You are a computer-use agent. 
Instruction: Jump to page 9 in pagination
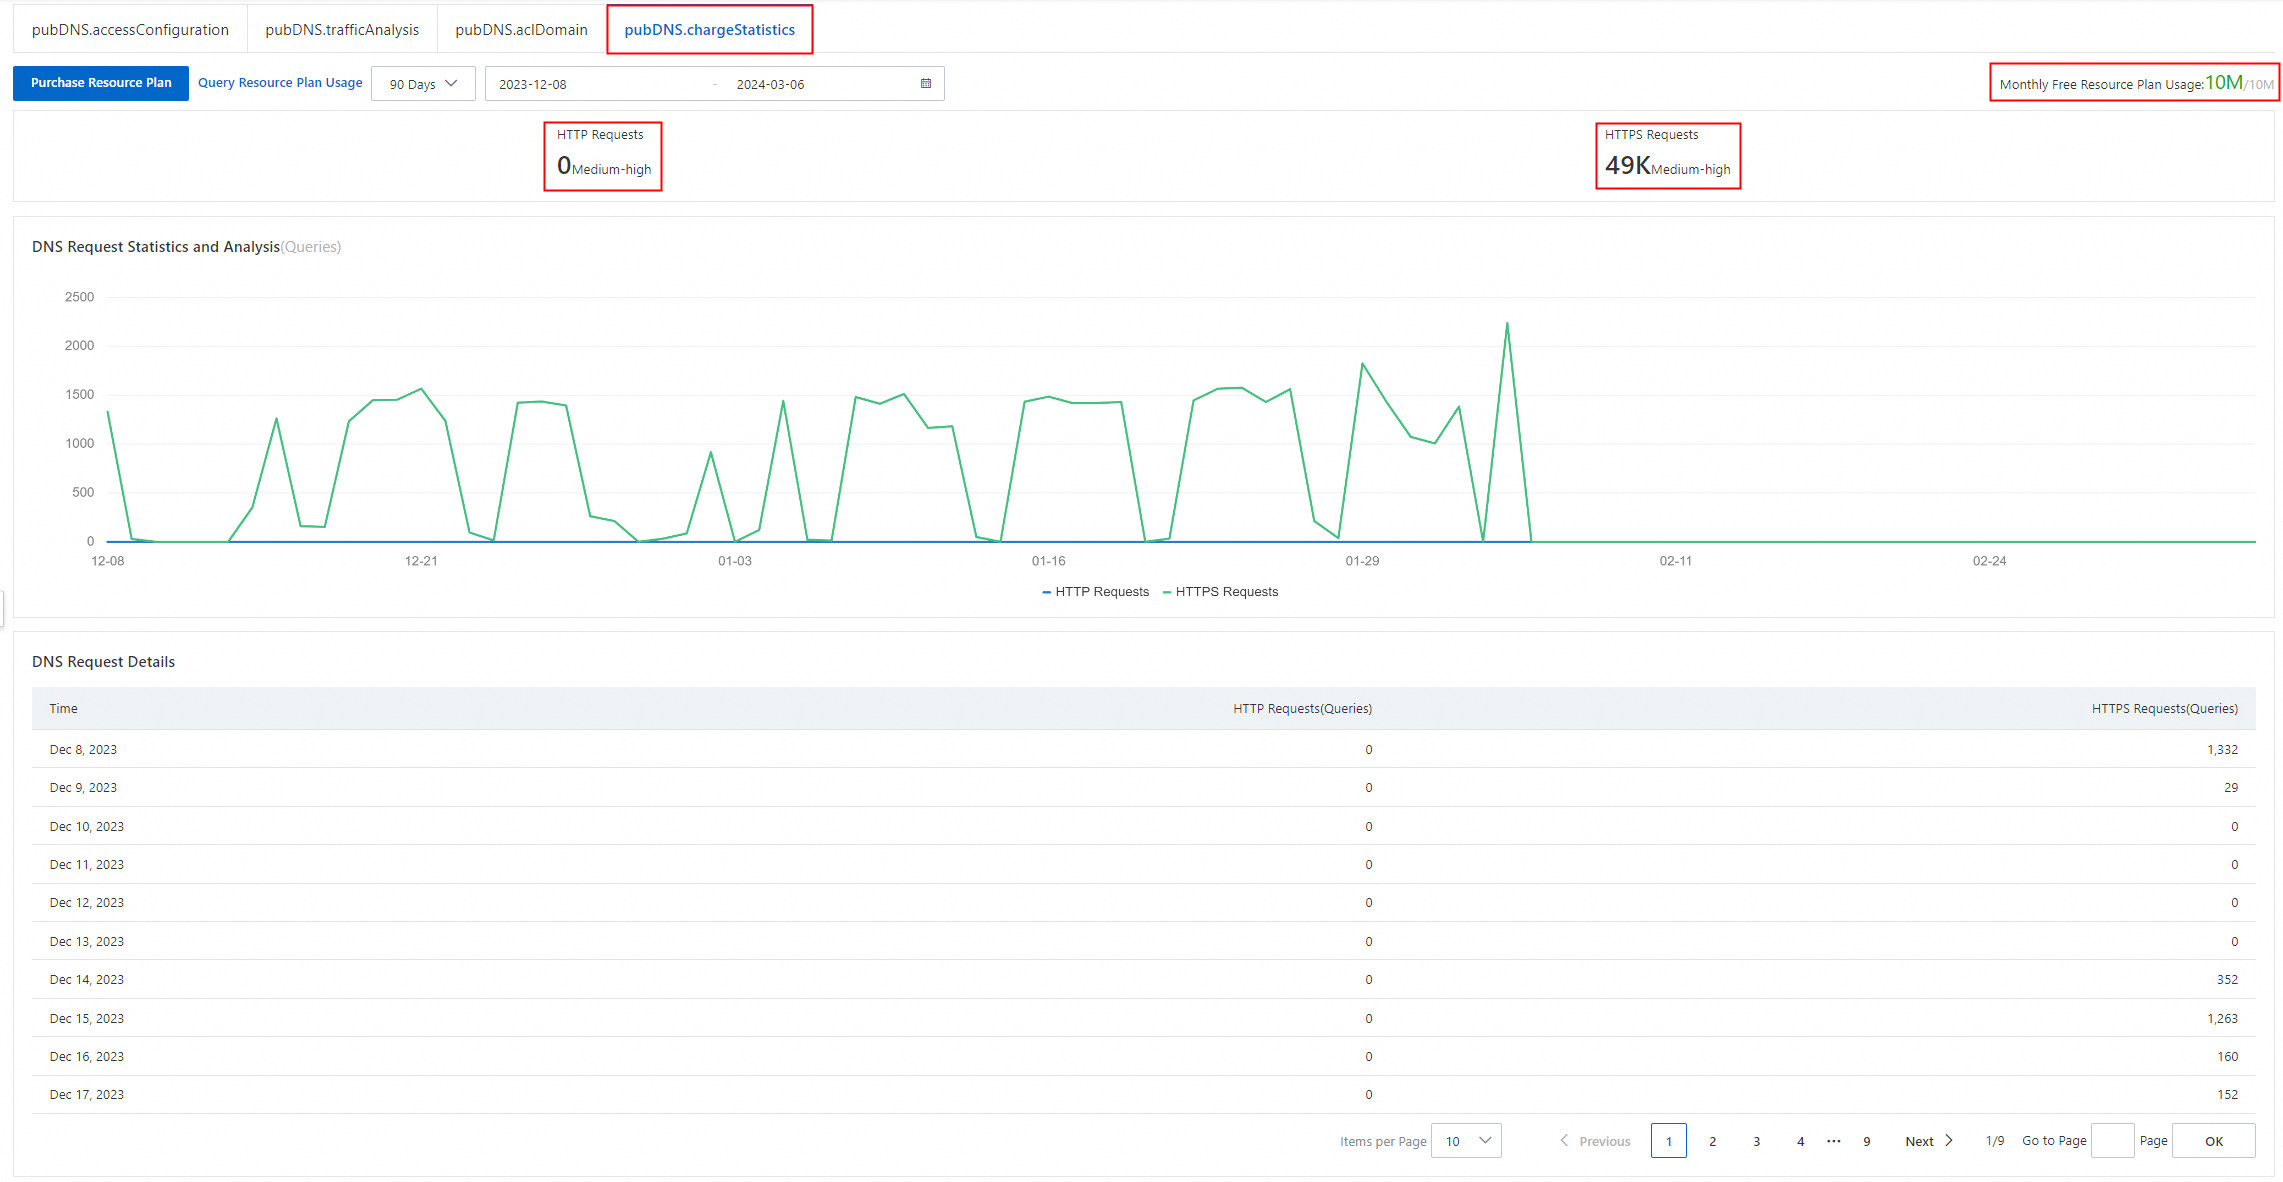[x=1866, y=1141]
